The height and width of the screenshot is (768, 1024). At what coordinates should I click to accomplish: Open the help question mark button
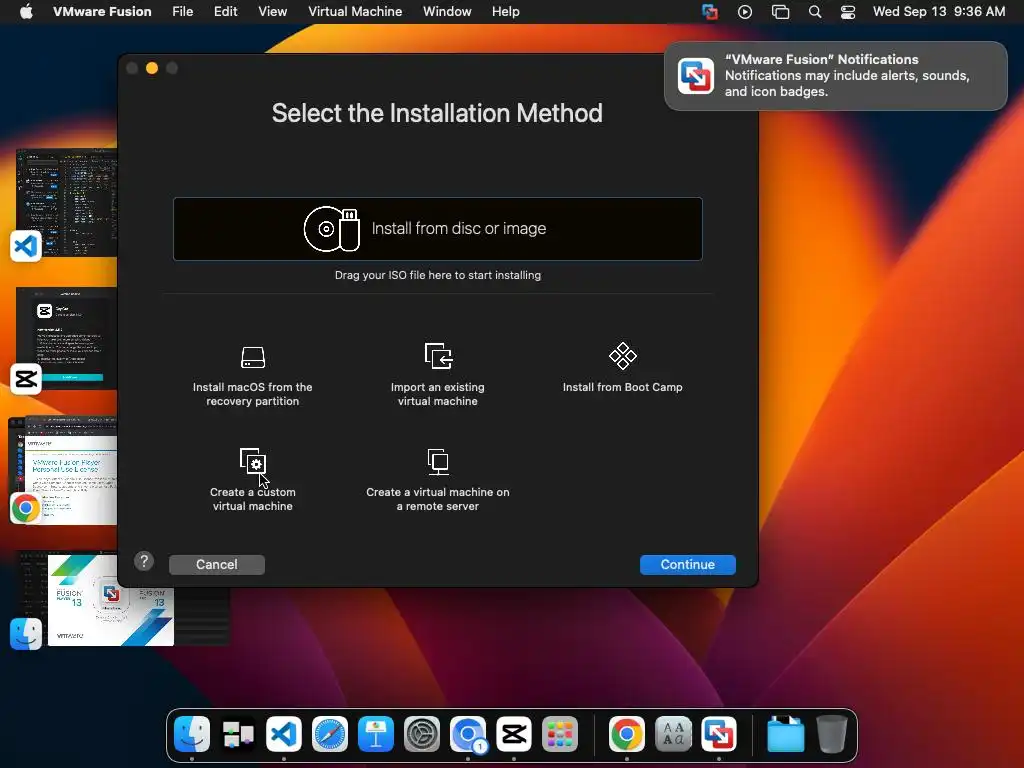click(144, 561)
